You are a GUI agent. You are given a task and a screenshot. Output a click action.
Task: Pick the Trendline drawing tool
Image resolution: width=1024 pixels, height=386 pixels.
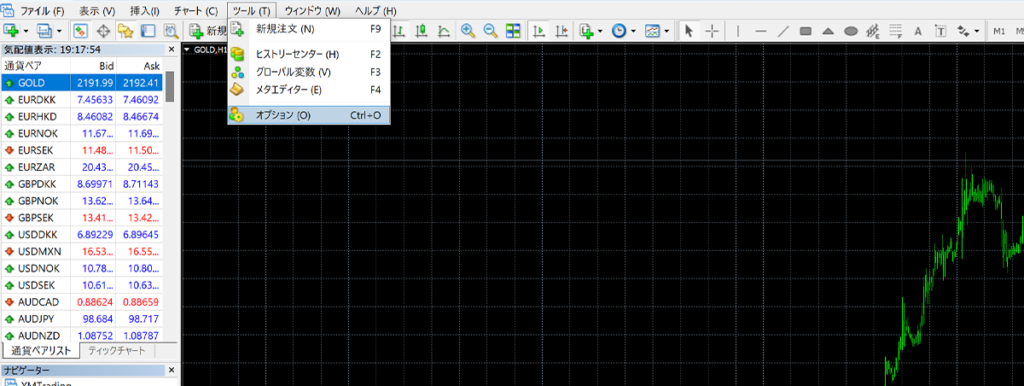(783, 31)
